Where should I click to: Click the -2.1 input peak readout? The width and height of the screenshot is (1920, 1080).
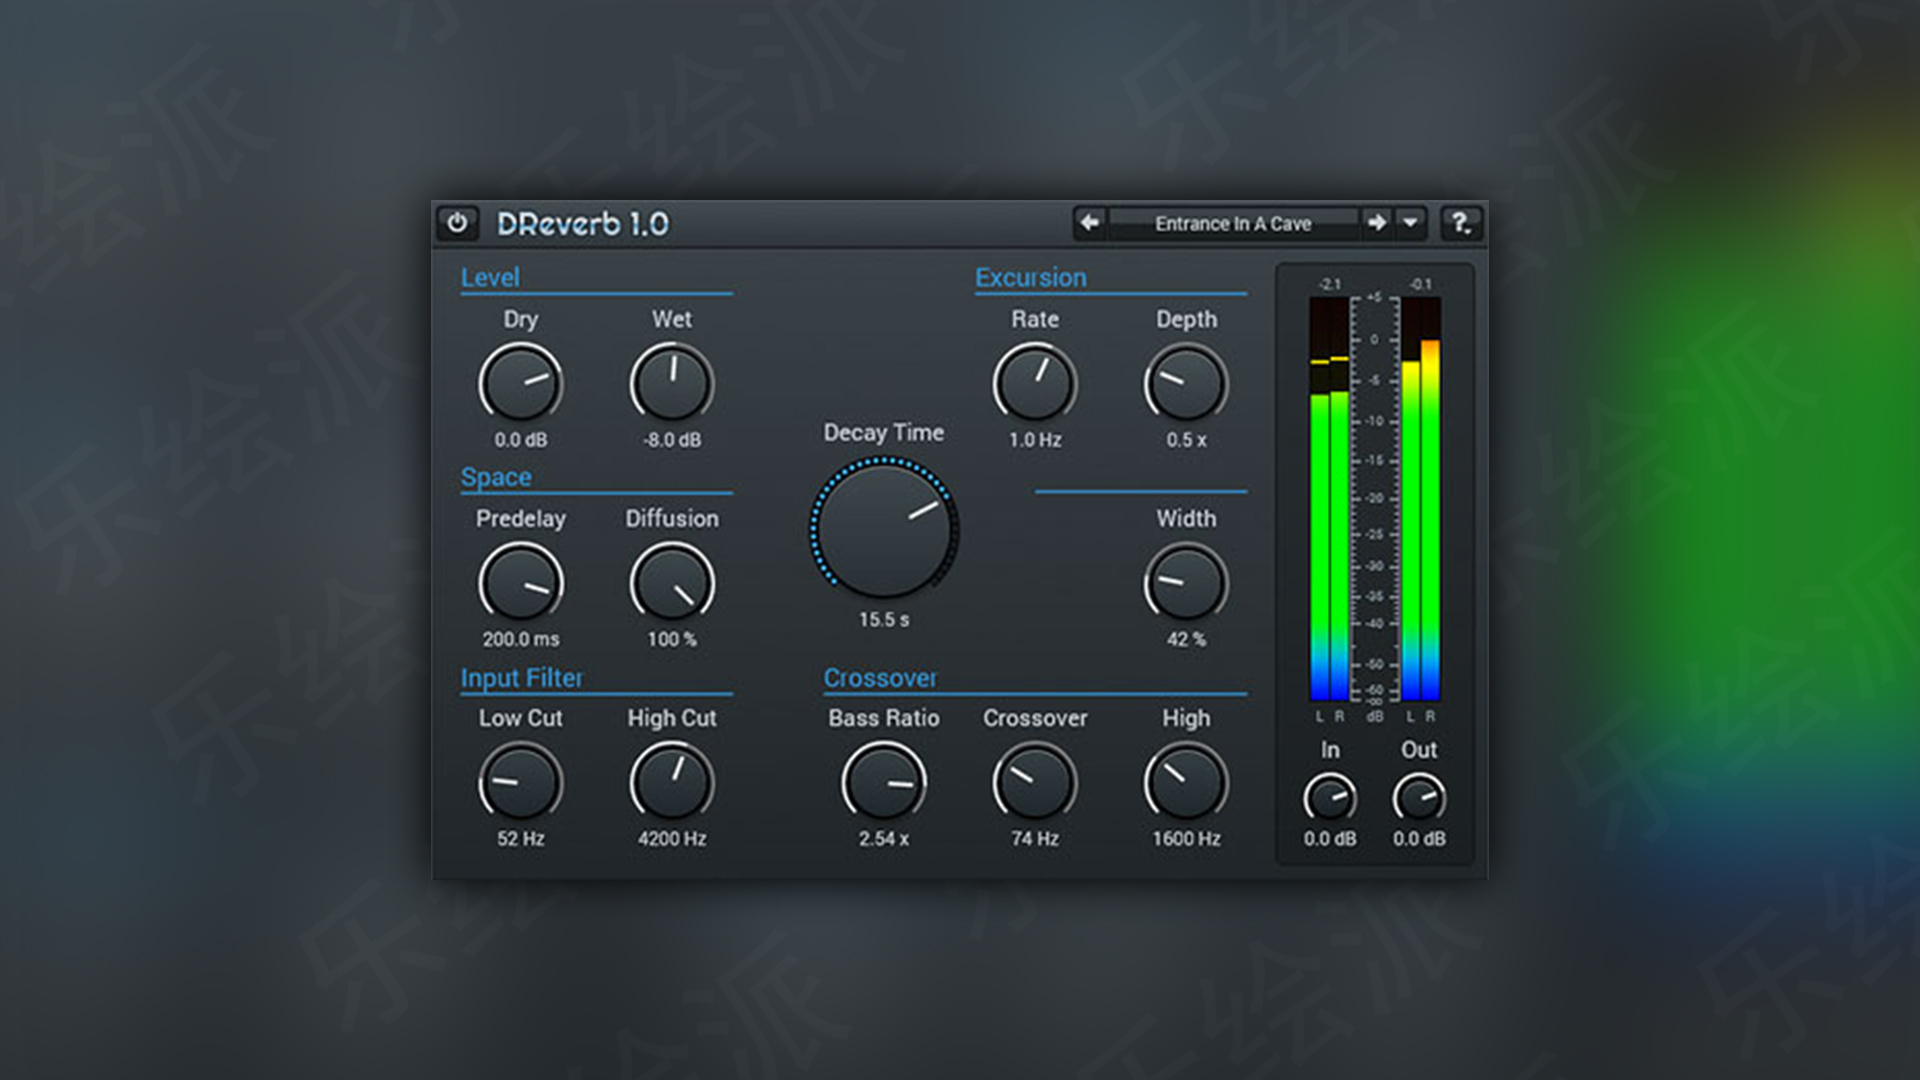click(x=1329, y=285)
